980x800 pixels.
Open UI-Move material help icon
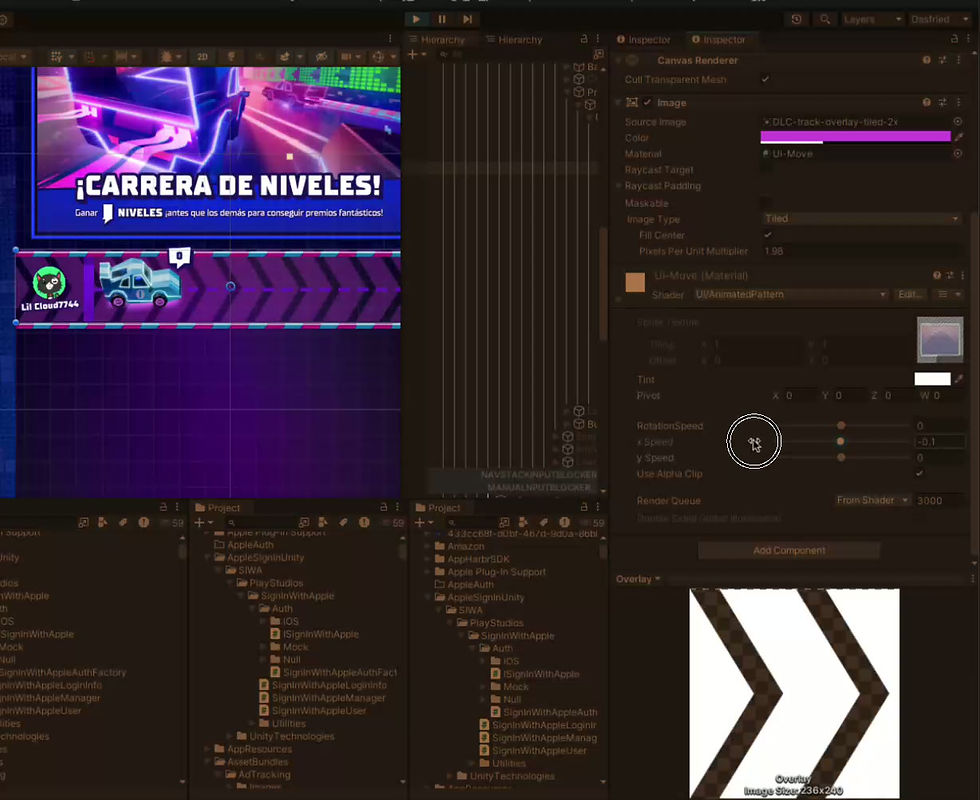(937, 275)
